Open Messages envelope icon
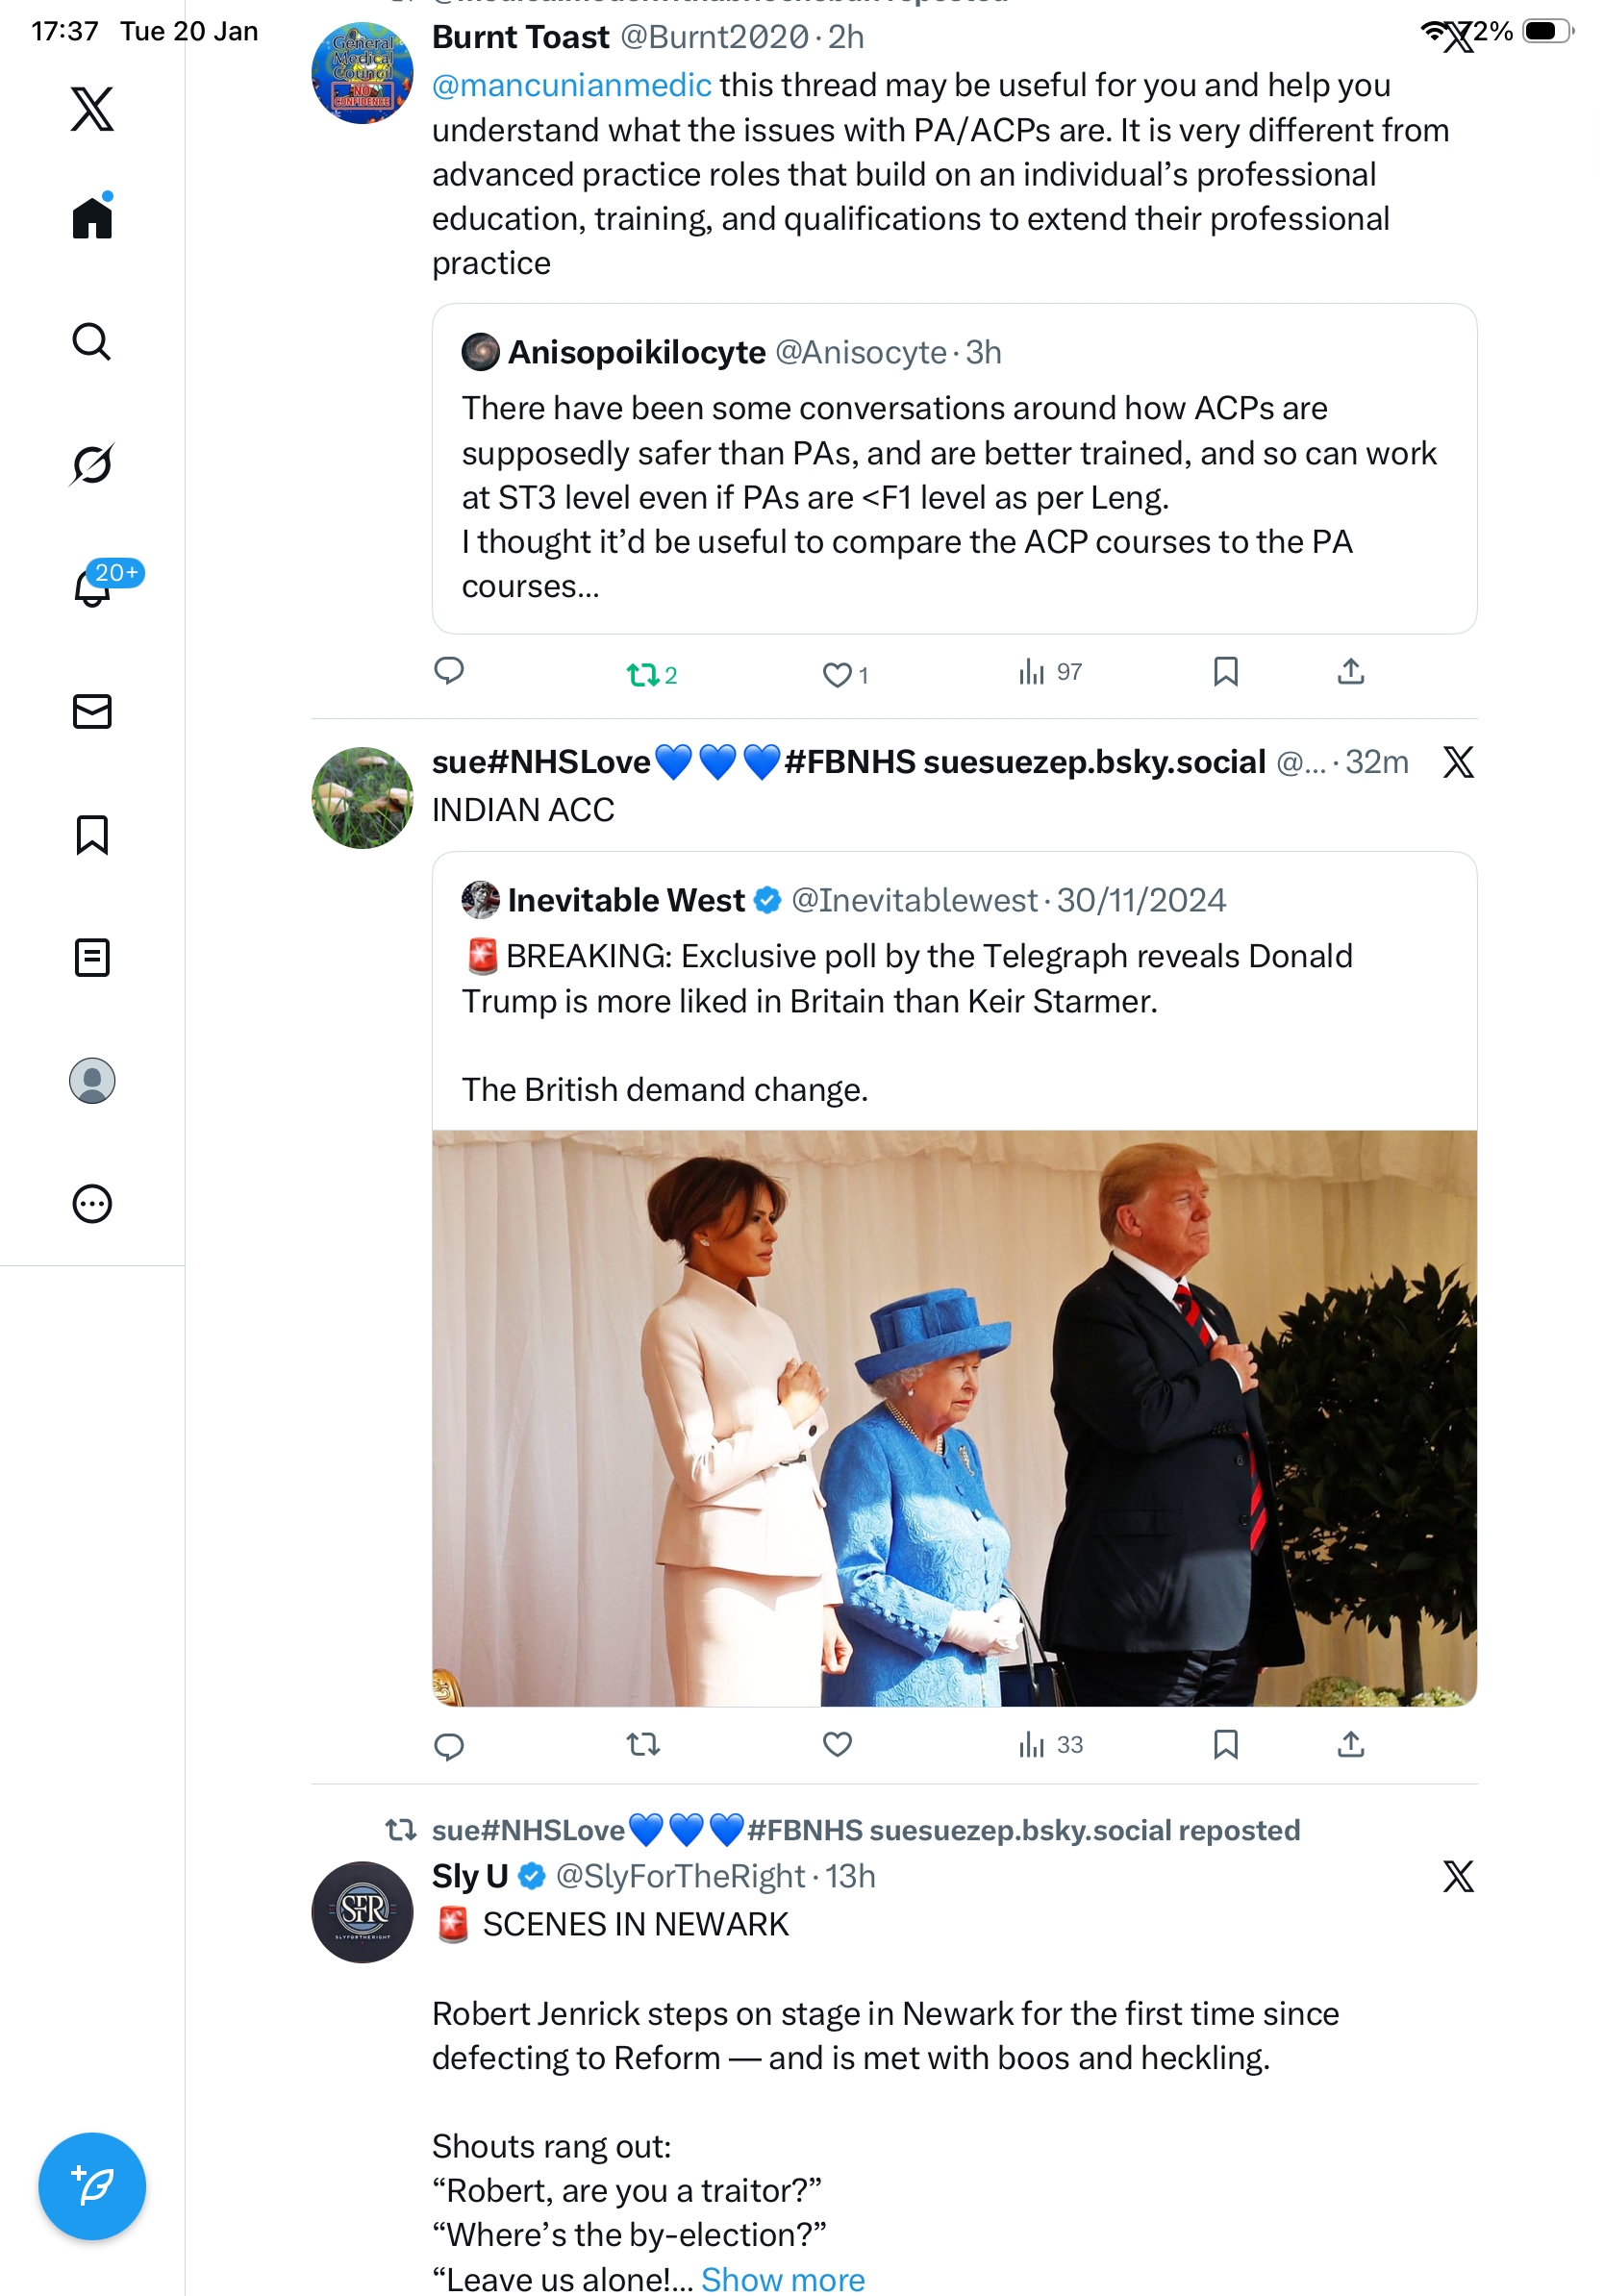Screen dimensions: 1604x2296 tap(92, 711)
